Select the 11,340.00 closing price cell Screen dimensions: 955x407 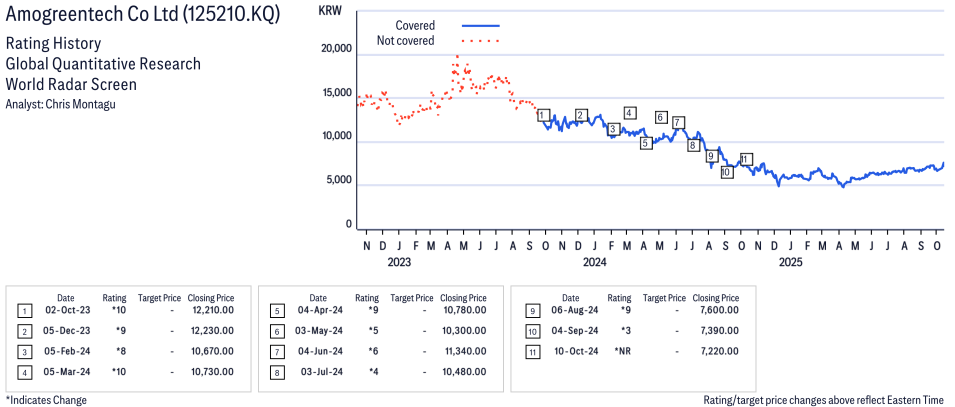[x=463, y=350]
